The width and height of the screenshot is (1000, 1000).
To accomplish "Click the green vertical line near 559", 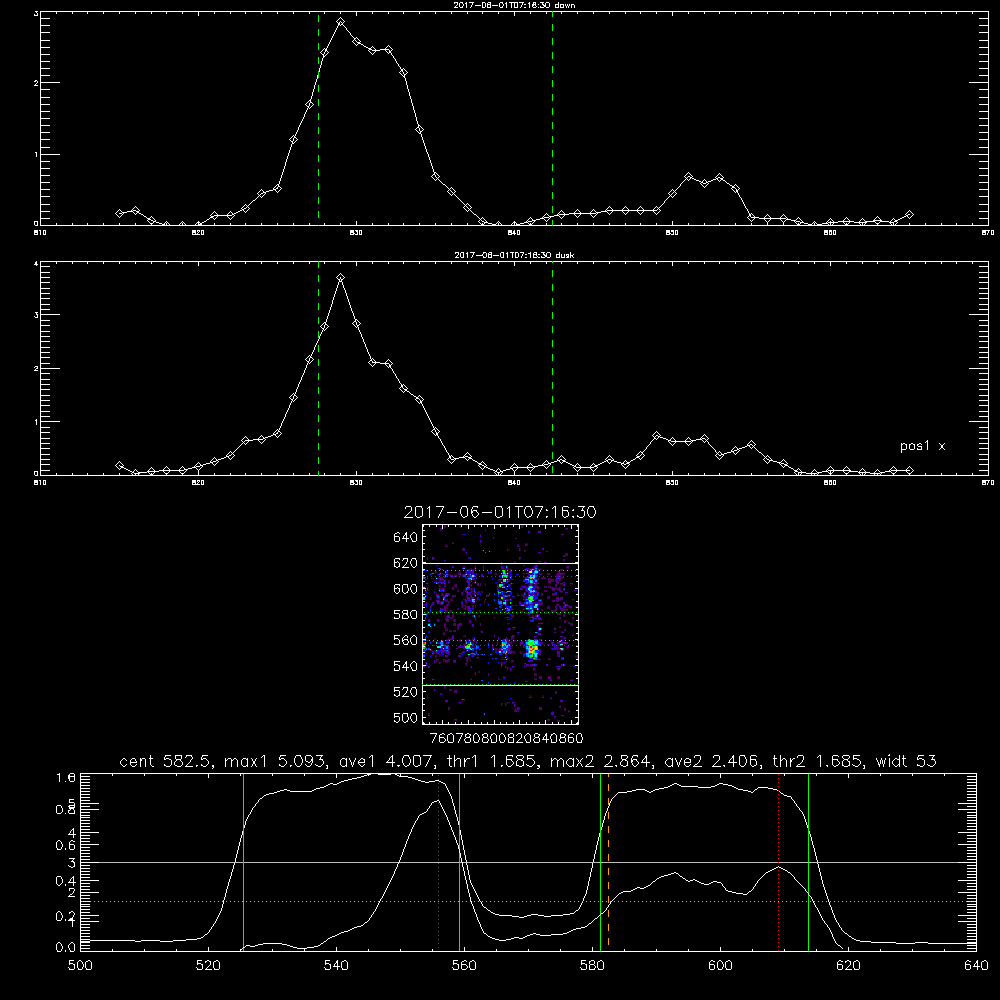I will coord(460,861).
